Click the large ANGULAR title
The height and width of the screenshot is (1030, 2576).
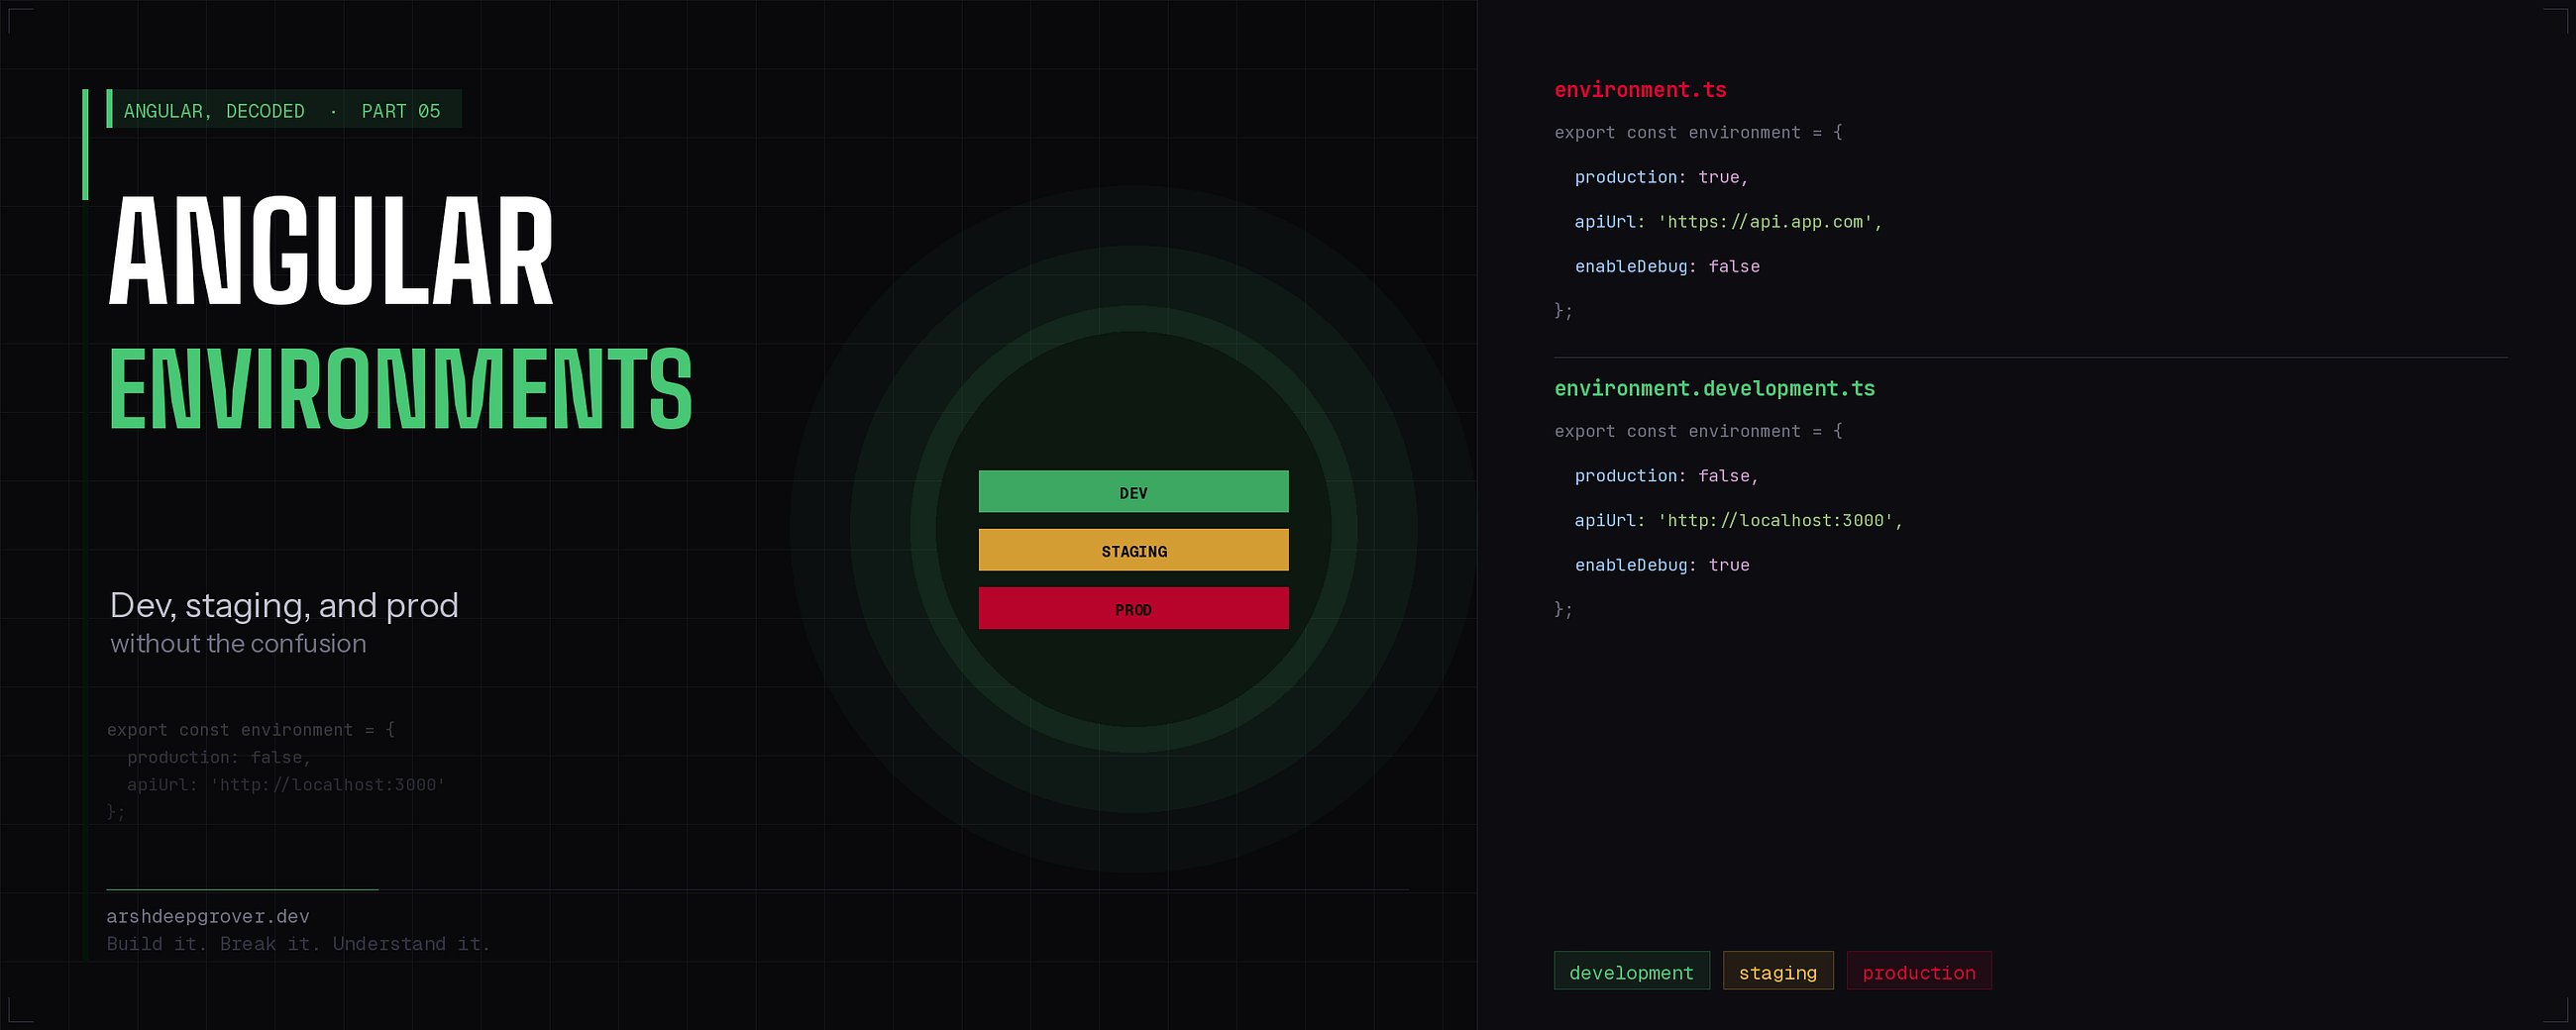331,251
